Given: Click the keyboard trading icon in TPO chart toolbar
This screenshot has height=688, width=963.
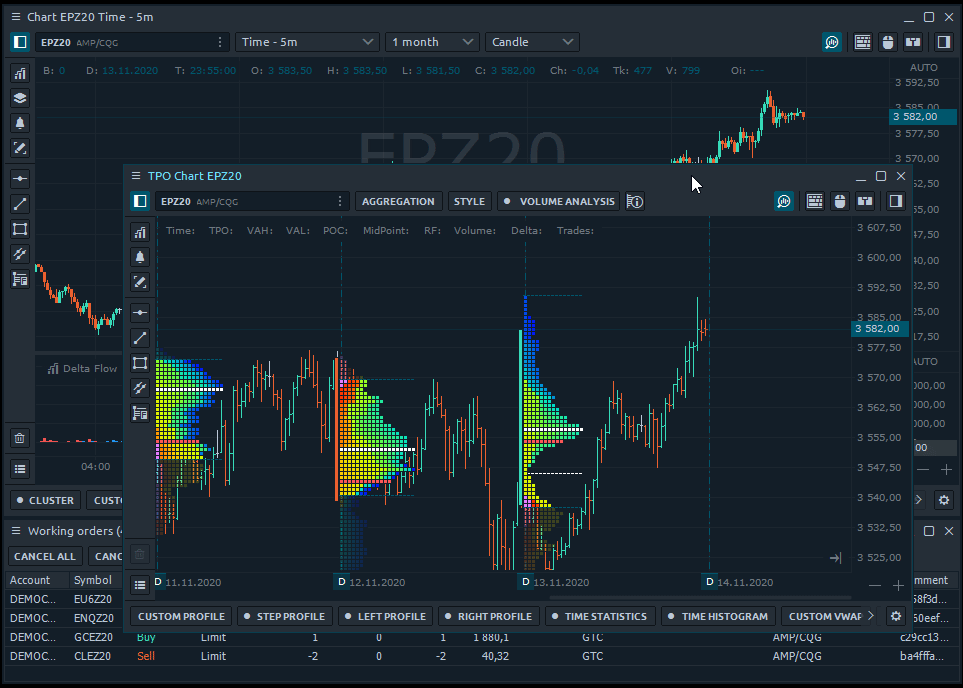Looking at the screenshot, I should point(814,201).
